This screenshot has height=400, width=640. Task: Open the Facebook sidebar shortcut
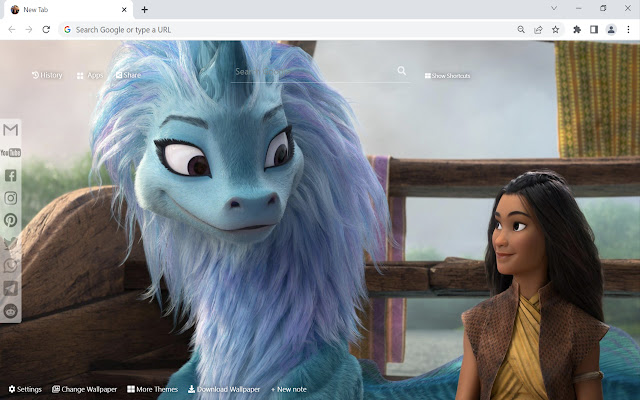[x=11, y=176]
